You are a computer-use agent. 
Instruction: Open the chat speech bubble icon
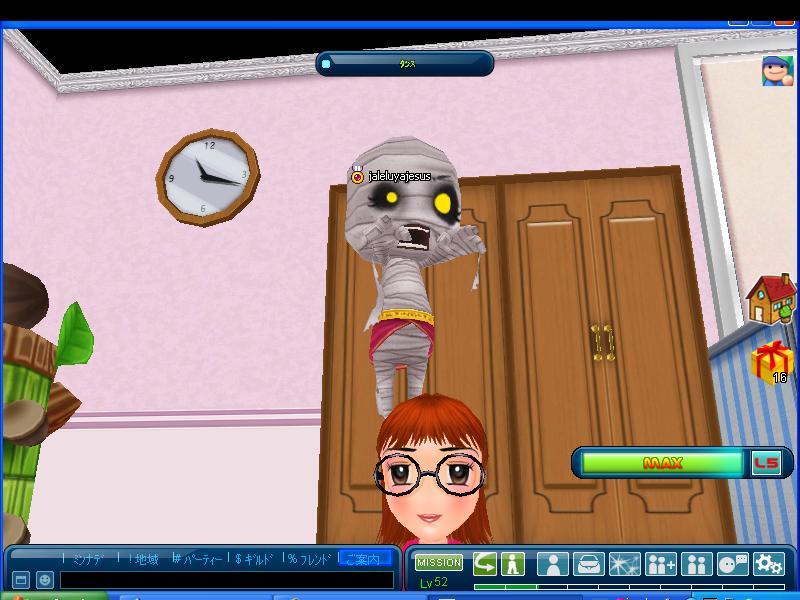733,564
